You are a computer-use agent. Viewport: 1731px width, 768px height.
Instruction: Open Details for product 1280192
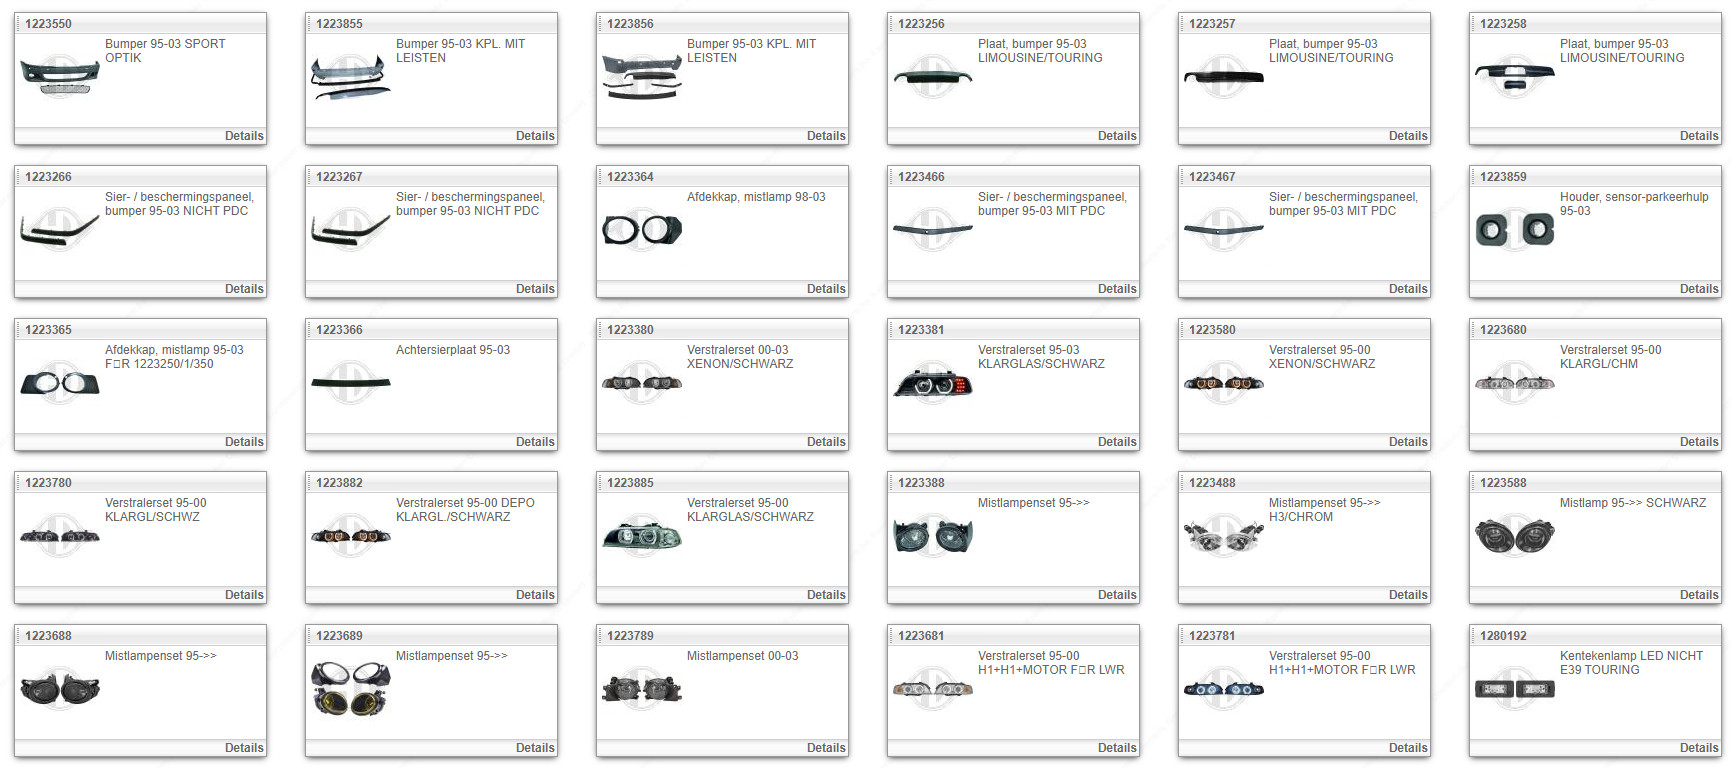pos(1699,748)
